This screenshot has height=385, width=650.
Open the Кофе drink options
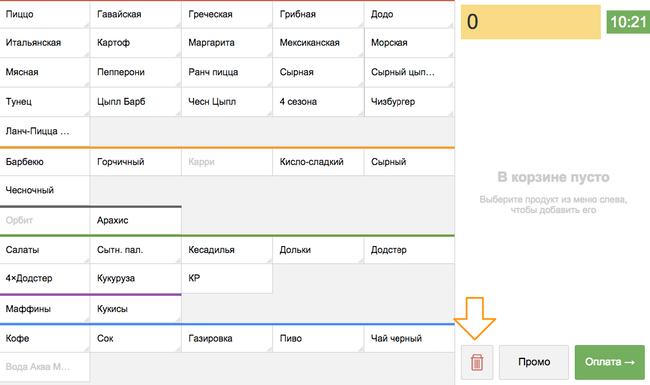44,339
